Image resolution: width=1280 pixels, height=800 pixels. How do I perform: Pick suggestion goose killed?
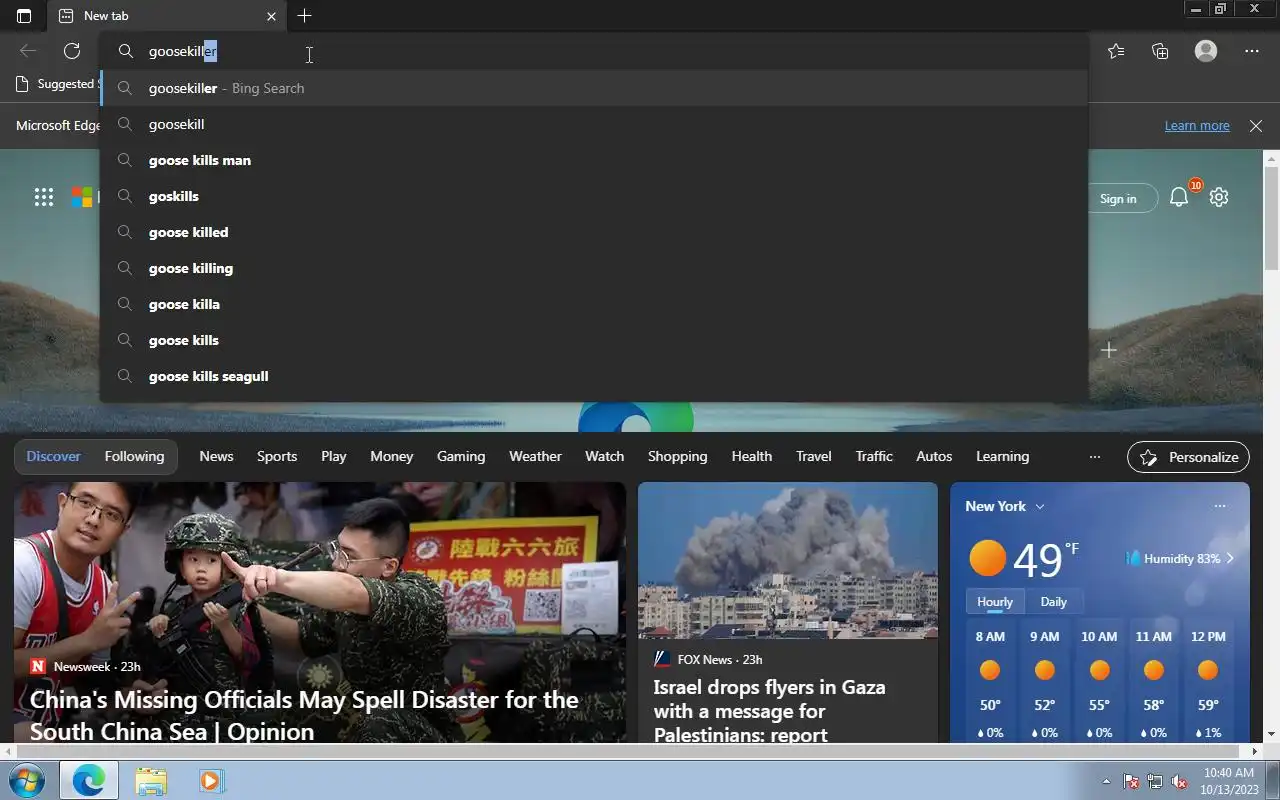pyautogui.click(x=594, y=232)
